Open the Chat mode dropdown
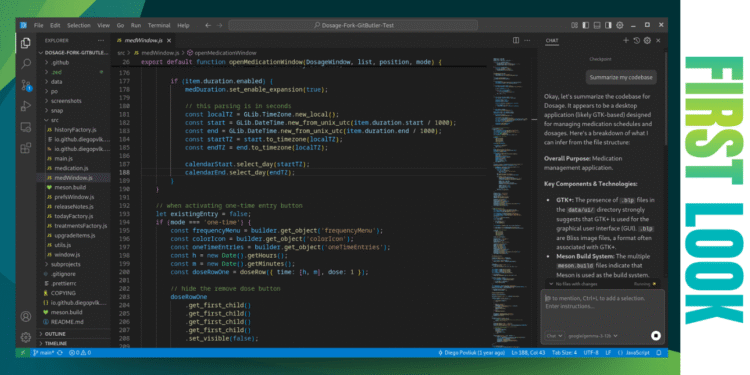Image resolution: width=750 pixels, height=375 pixels. (555, 336)
